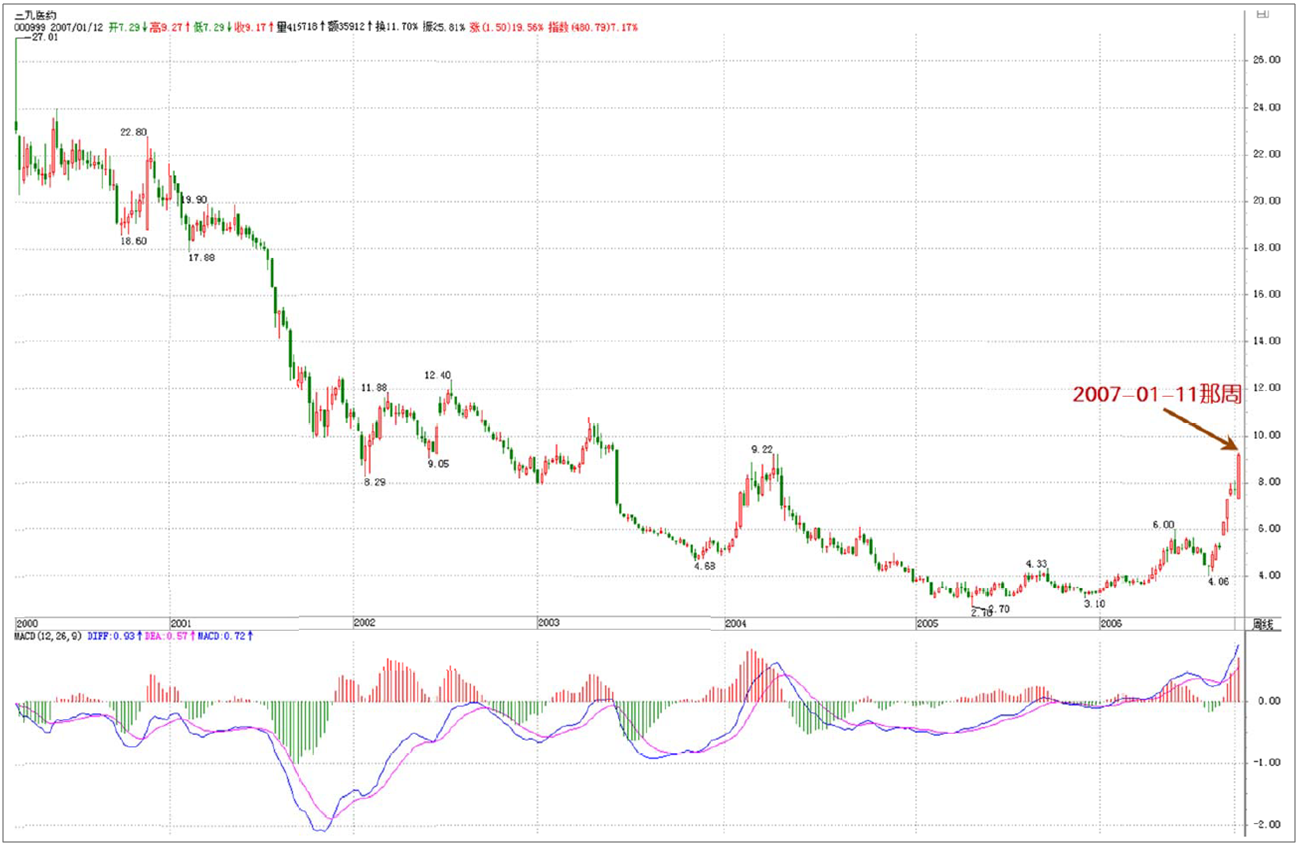Click the DIFF:0.93 indicator value
The image size is (1298, 846).
pyautogui.click(x=112, y=634)
